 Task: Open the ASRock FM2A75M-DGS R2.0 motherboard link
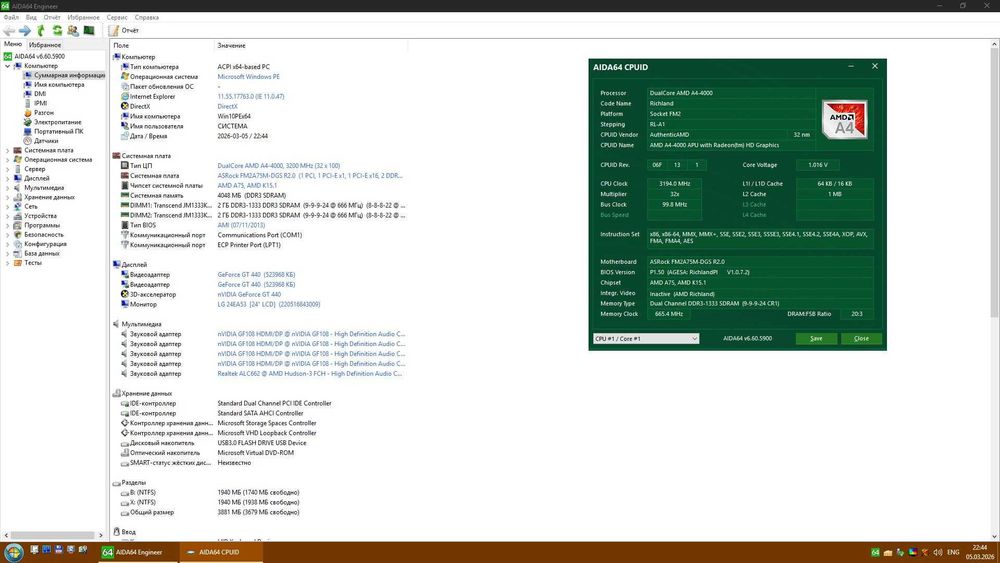click(x=310, y=175)
